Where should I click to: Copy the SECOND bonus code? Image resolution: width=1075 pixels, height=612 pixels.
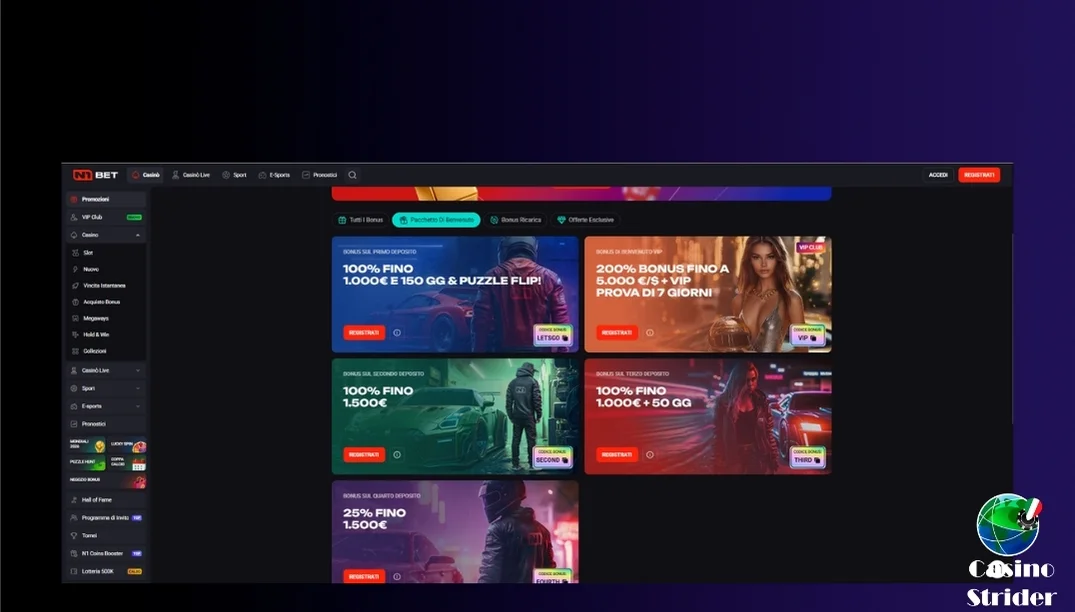[553, 457]
